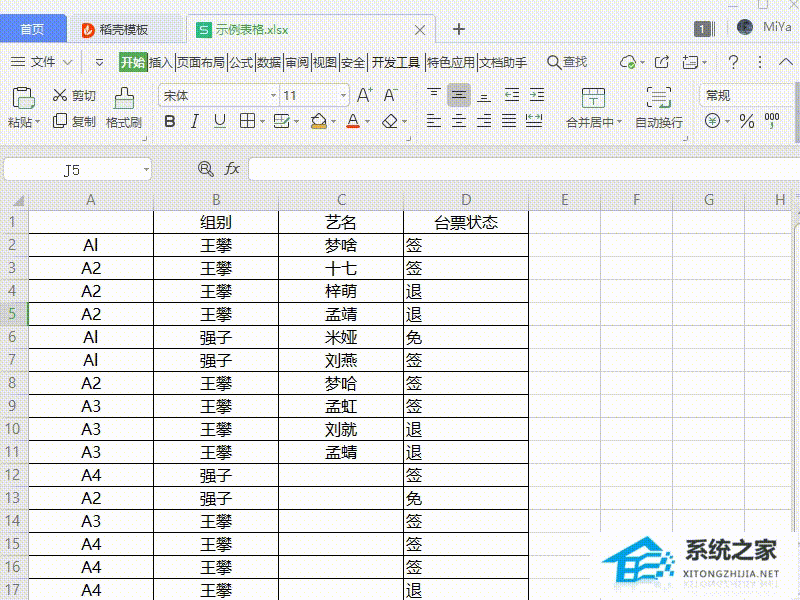800x600 pixels.
Task: Switch to the 插入 (Insert) ribbon tab
Action: [161, 62]
